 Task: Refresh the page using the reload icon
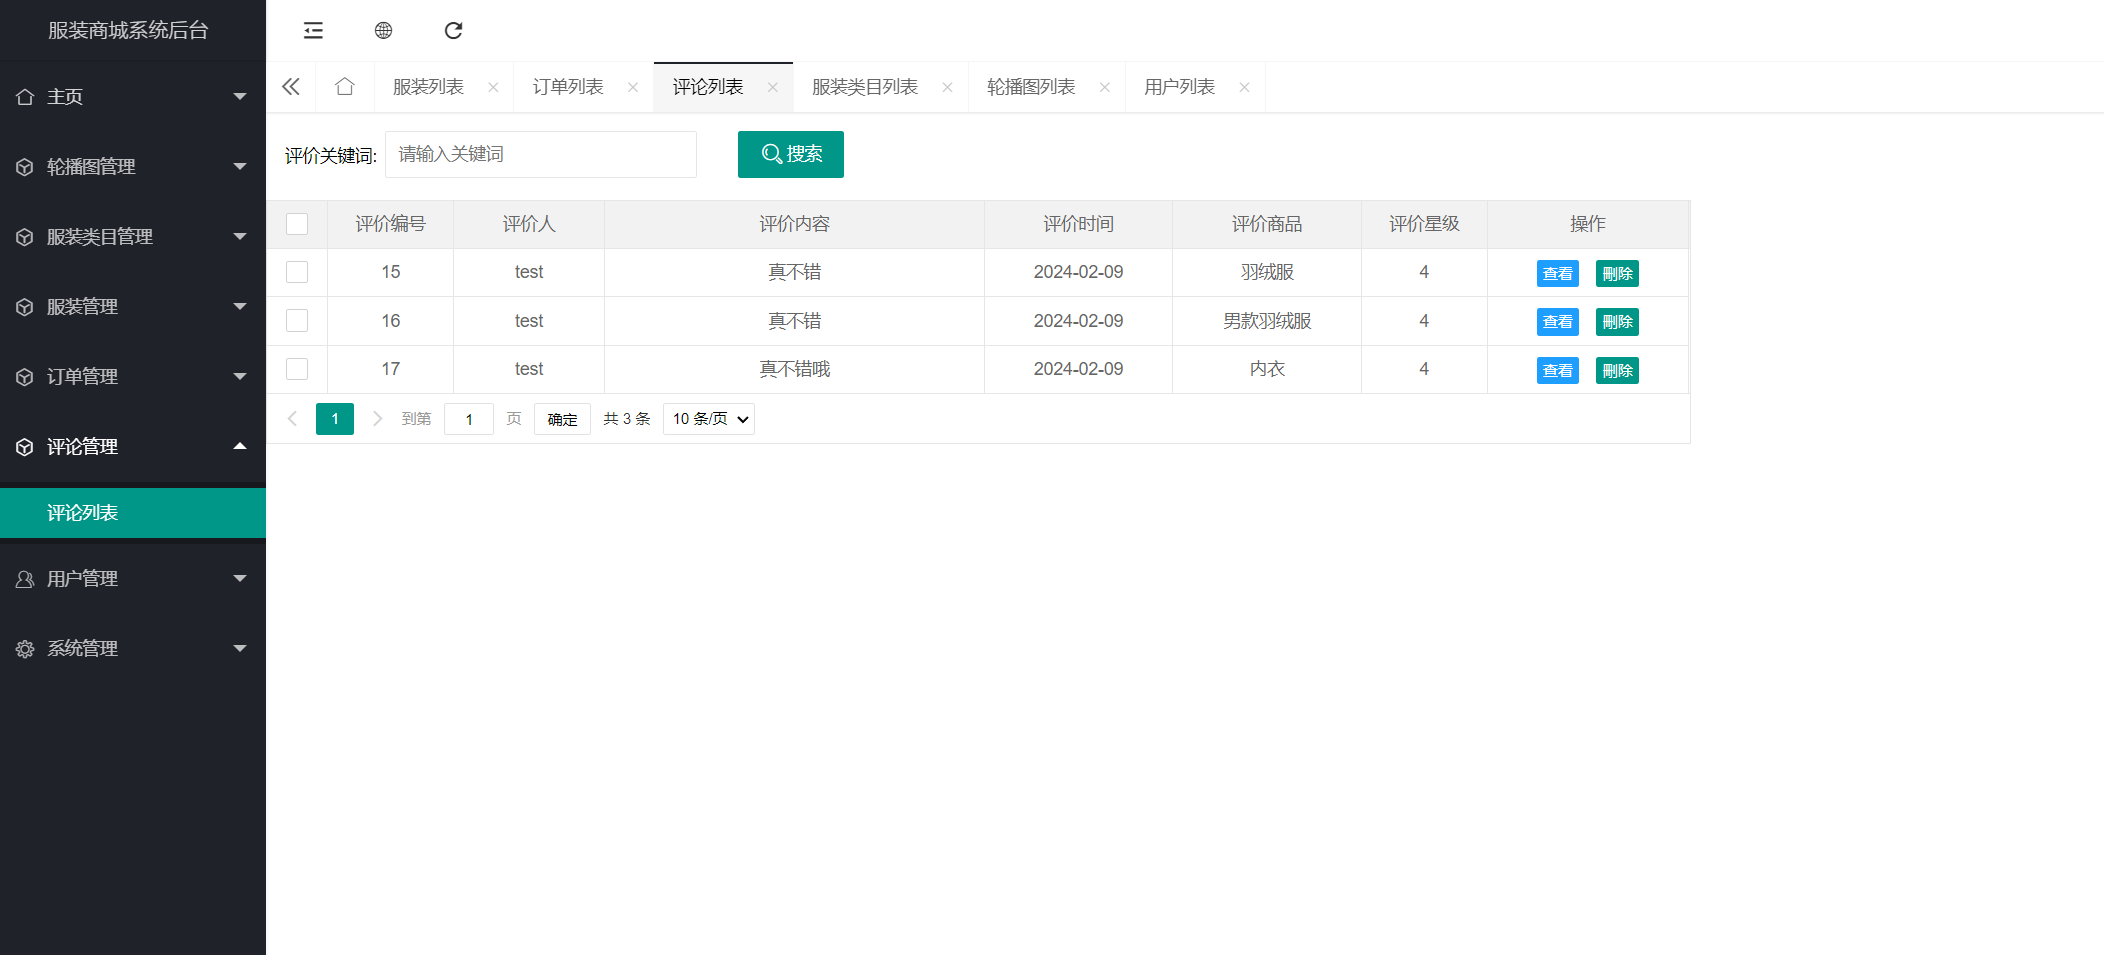coord(453,31)
